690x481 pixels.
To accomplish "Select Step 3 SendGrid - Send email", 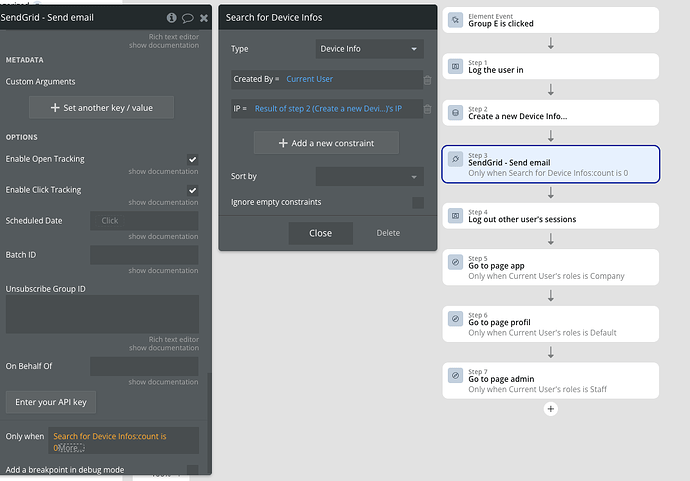I will click(x=551, y=164).
